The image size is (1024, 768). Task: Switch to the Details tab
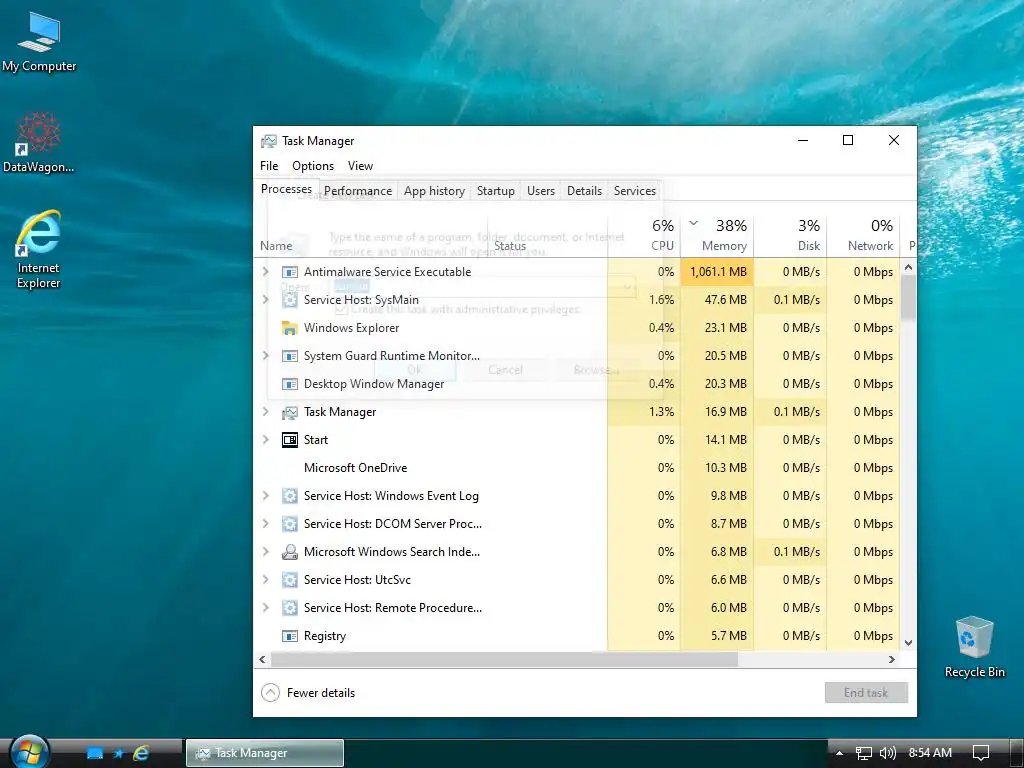(x=584, y=191)
